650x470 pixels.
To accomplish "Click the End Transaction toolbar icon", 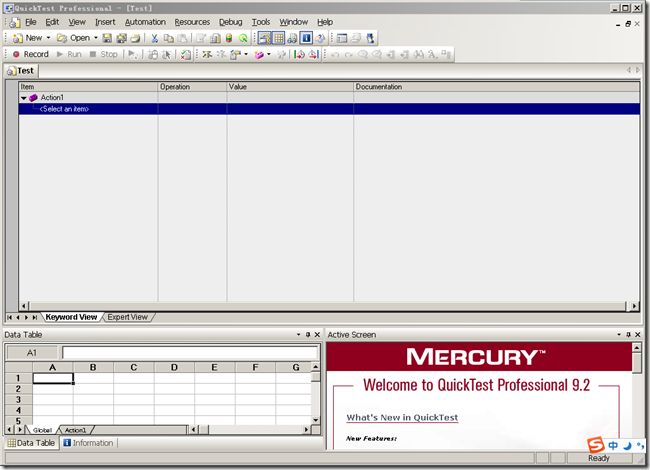I will (x=313, y=54).
